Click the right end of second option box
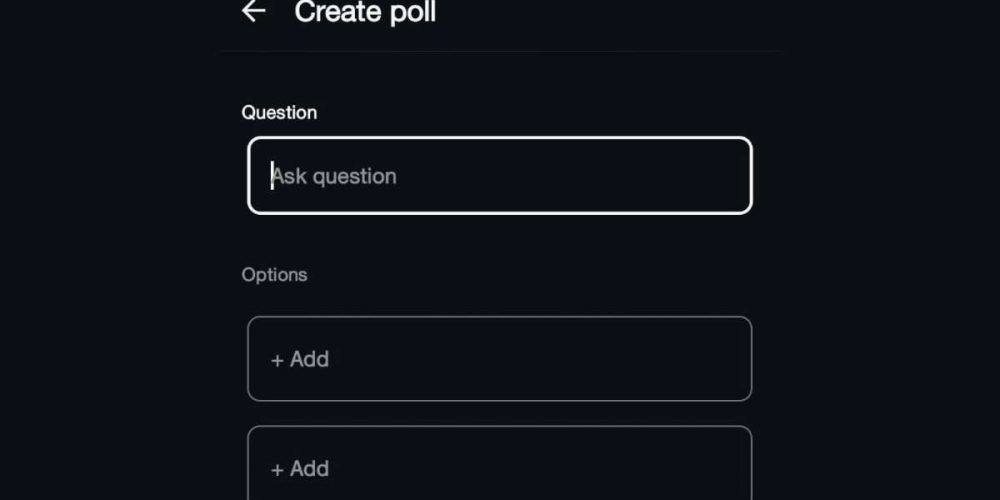Image resolution: width=1000 pixels, height=500 pixels. point(725,467)
